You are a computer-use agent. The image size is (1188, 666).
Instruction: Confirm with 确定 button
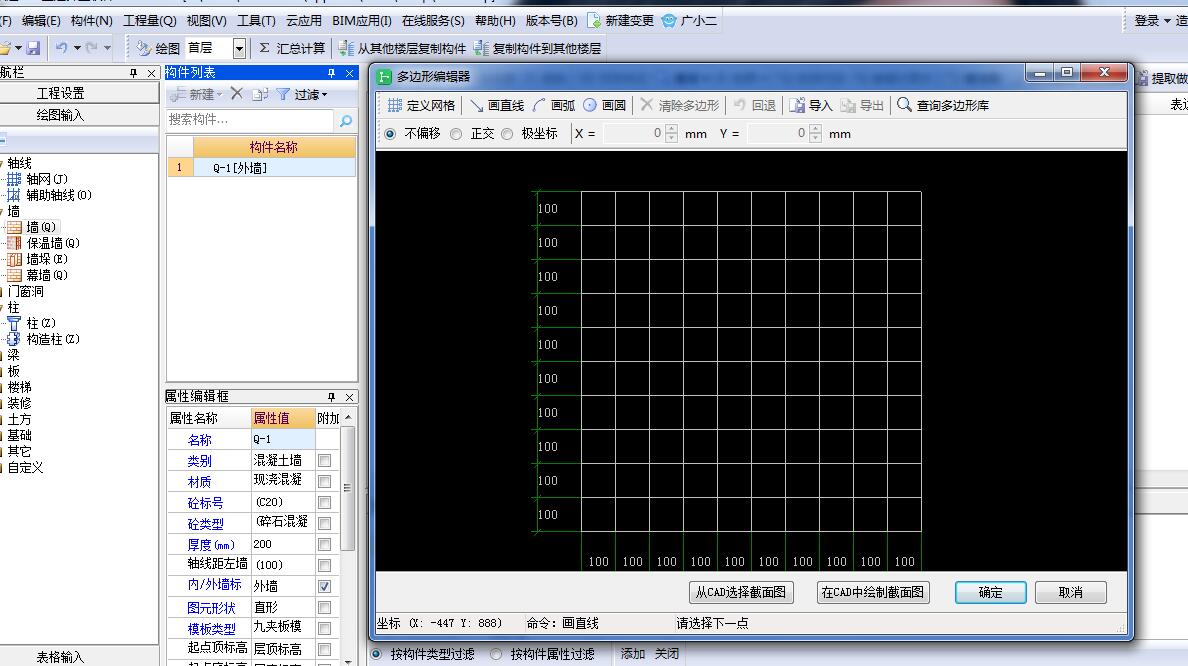990,593
